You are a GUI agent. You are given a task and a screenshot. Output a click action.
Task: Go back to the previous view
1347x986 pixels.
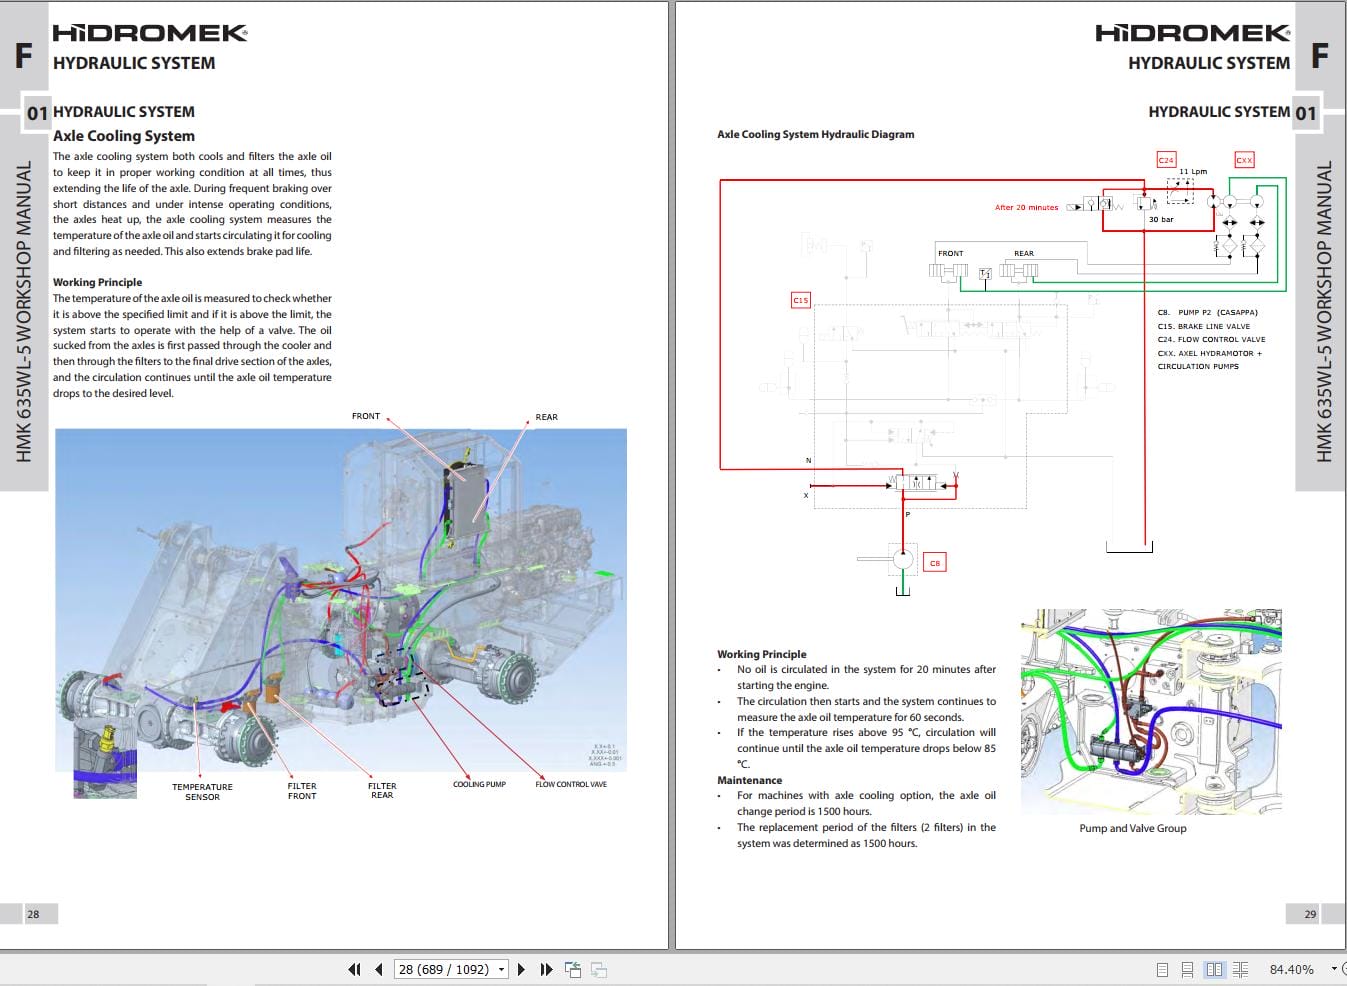[573, 969]
